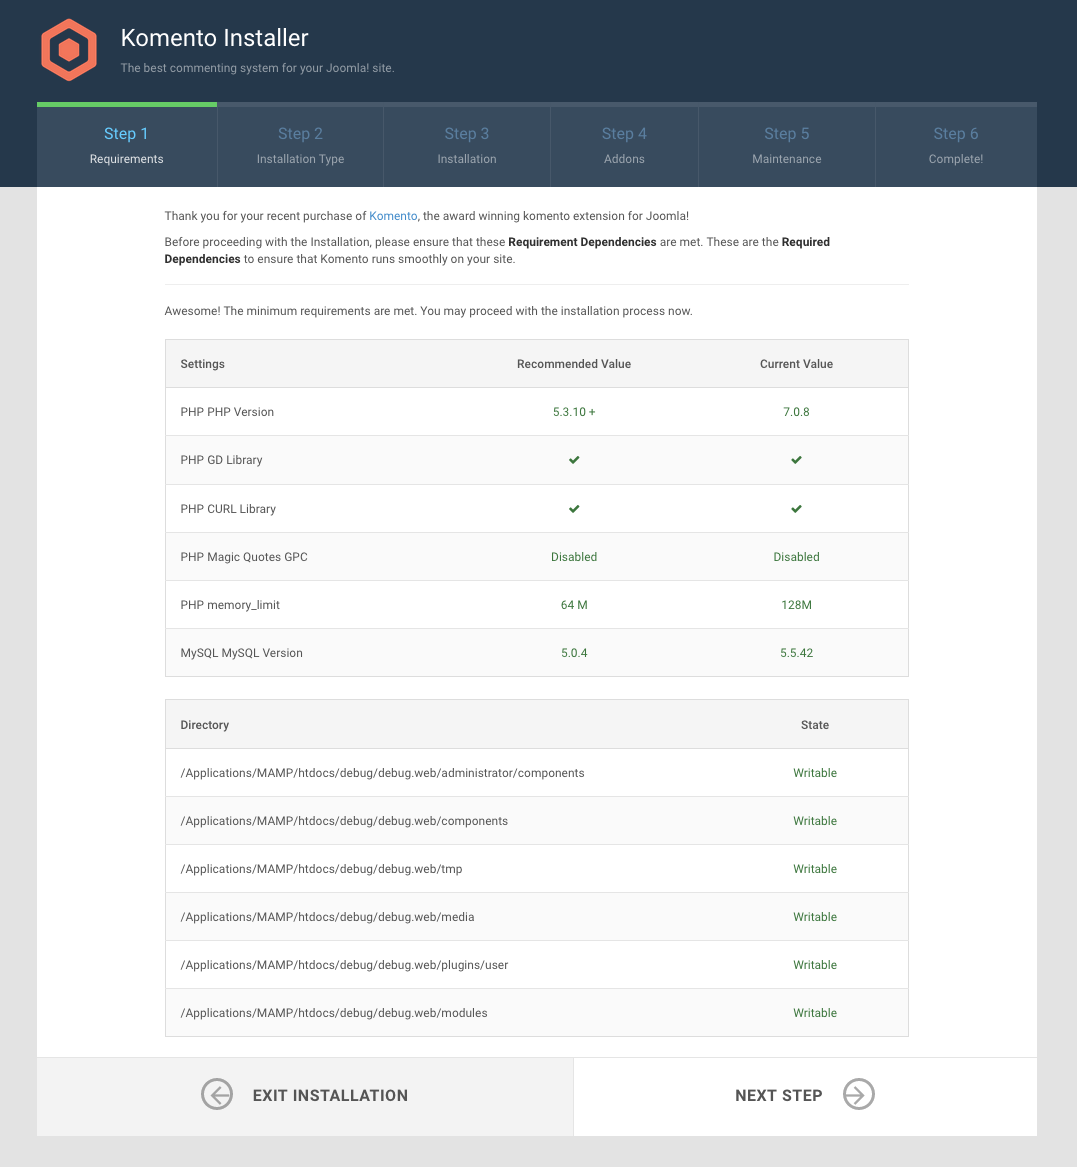Click the bold 'Requirement Dependencies' text
The width and height of the screenshot is (1077, 1167).
(x=582, y=242)
